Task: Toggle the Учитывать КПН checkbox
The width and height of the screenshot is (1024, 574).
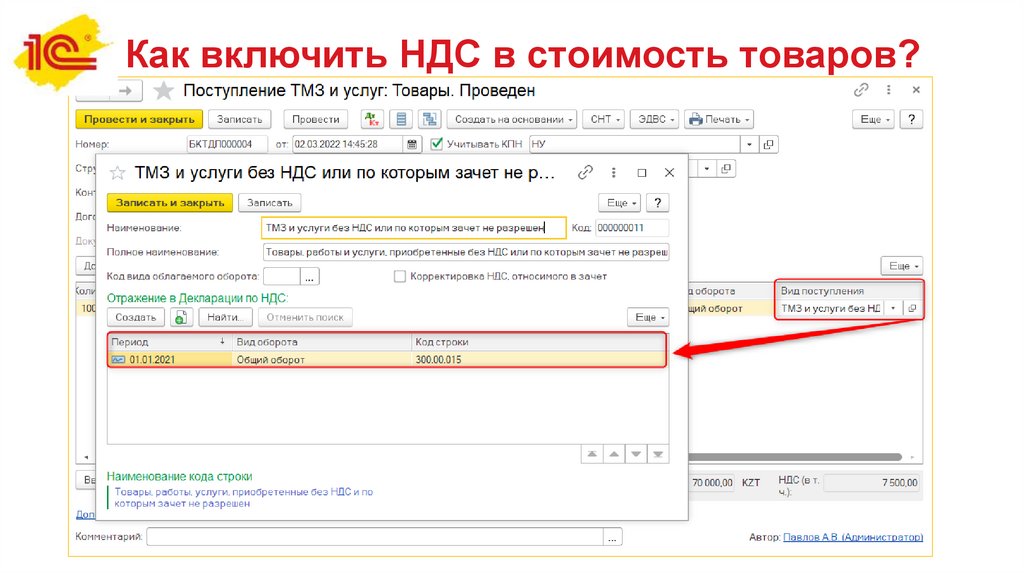Action: (x=435, y=144)
